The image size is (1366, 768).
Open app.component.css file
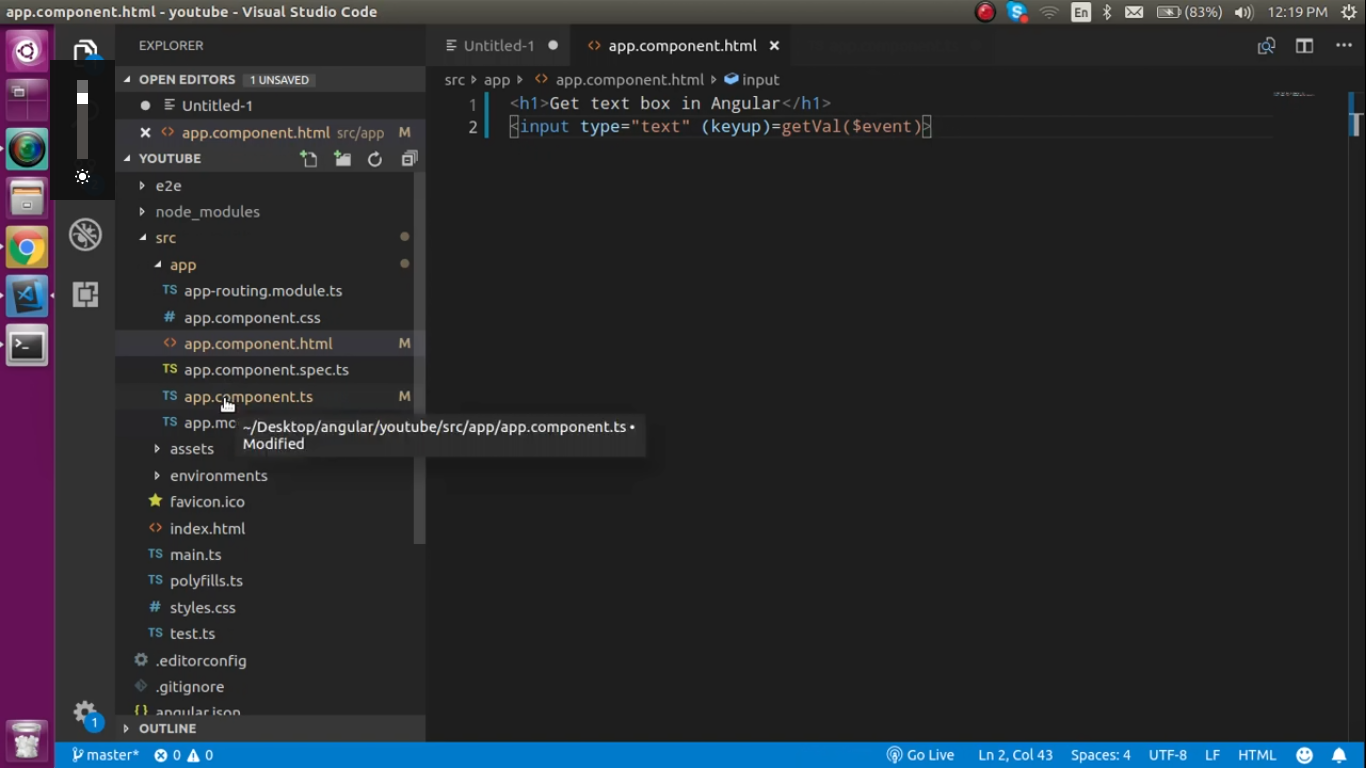click(252, 318)
